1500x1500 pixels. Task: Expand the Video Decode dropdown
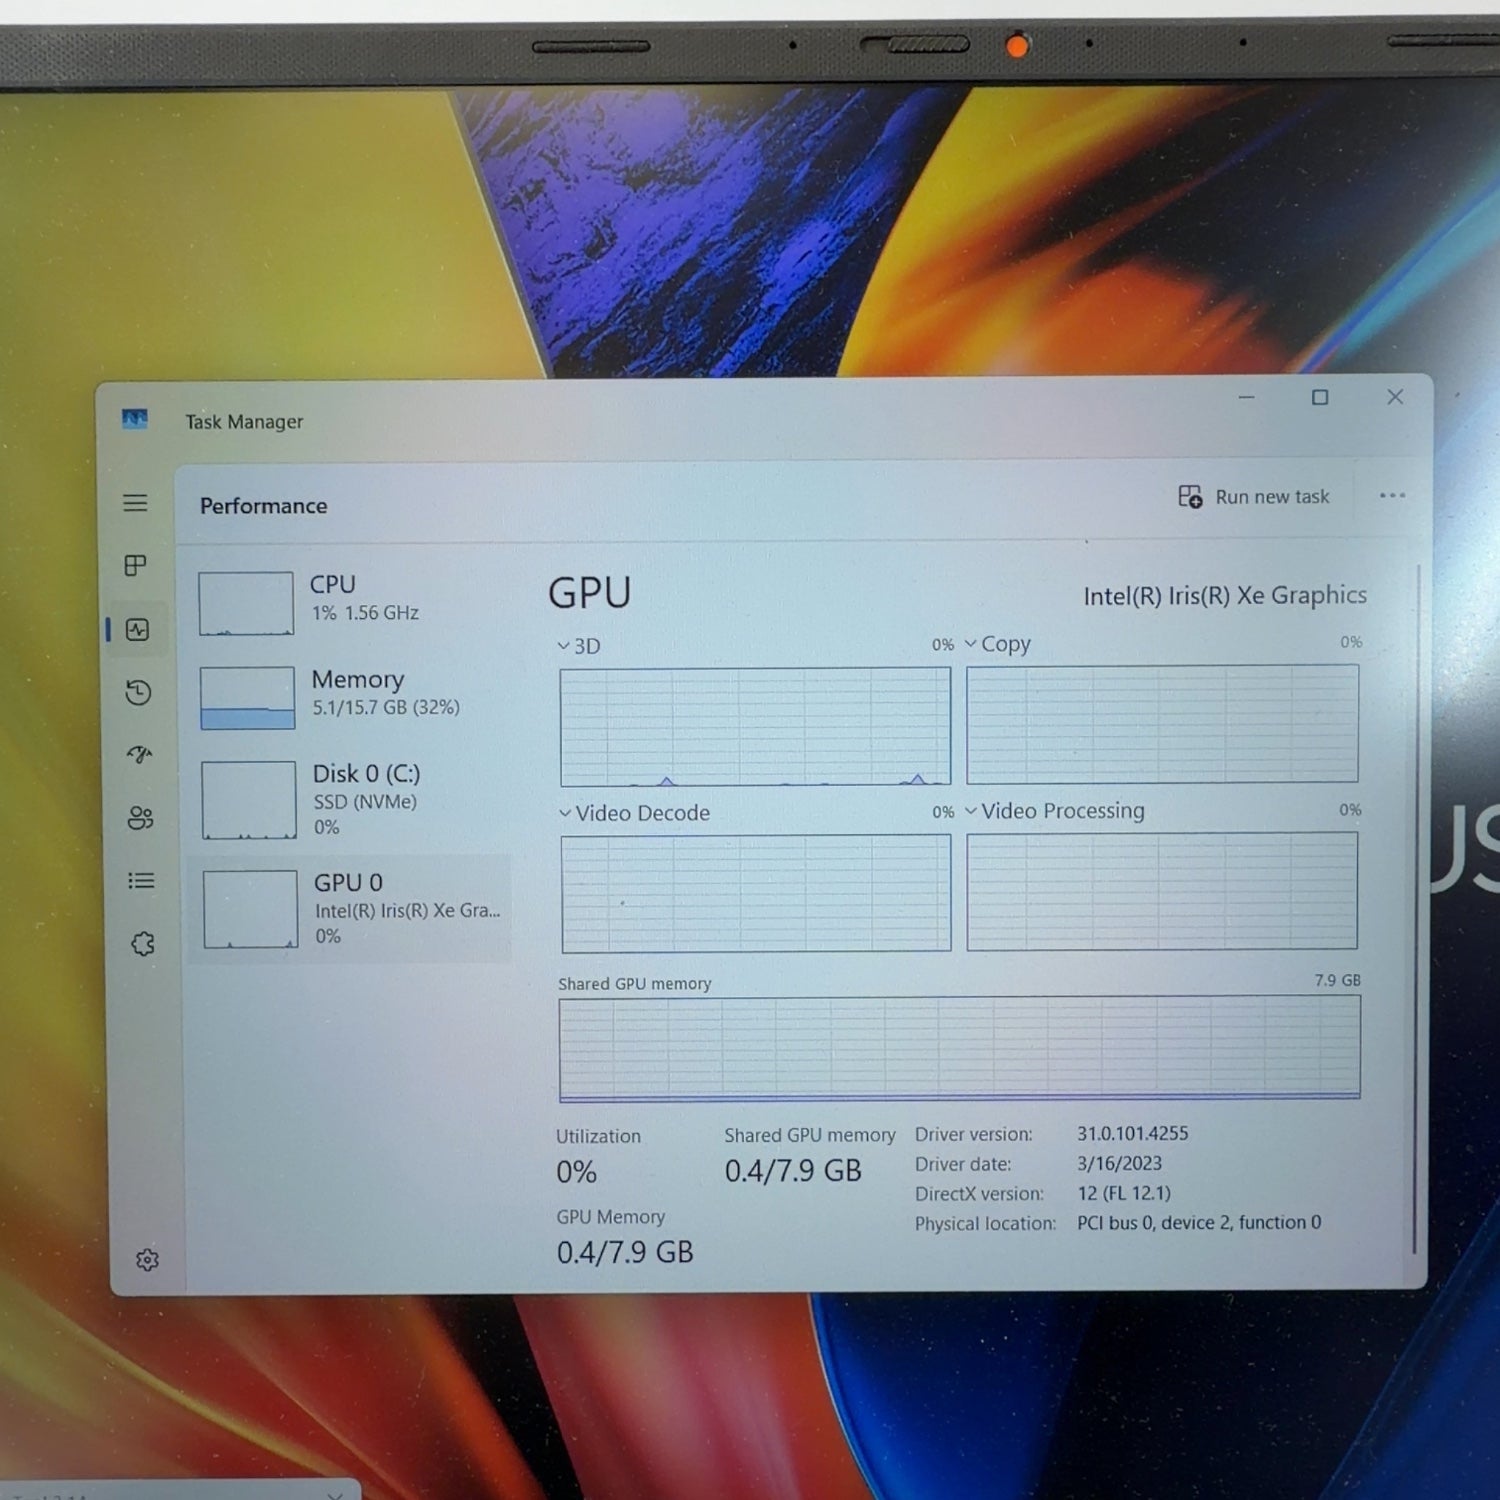click(634, 814)
